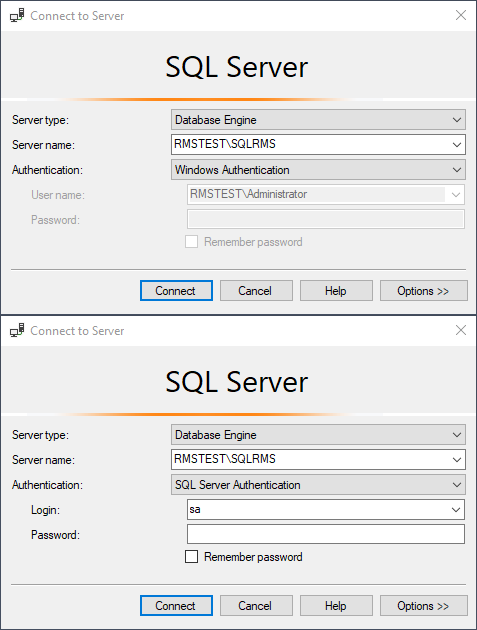Screen dimensions: 477x630
Task: Click the greyed Remember password checkbox in upper dialog
Action: (x=191, y=241)
